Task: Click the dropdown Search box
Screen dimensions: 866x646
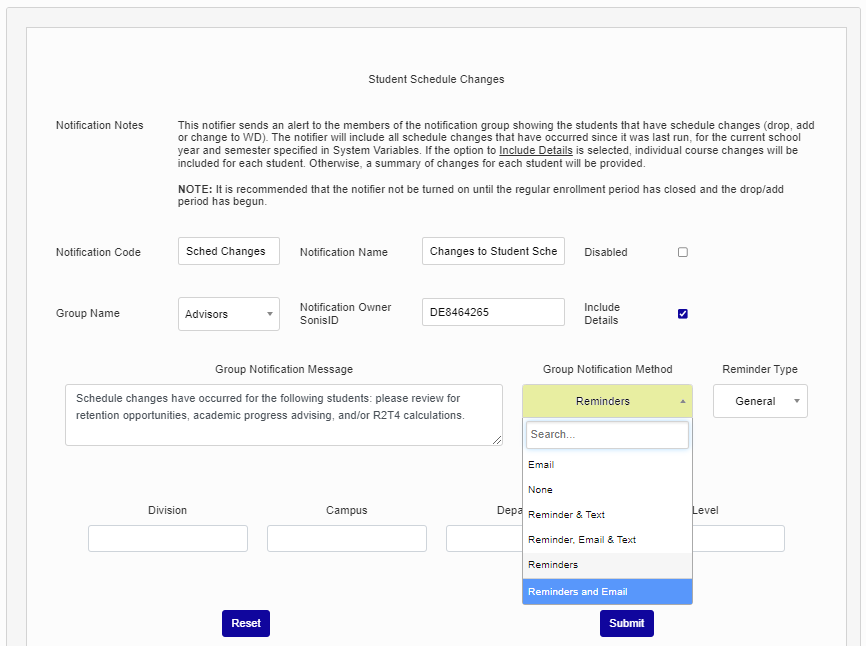Action: tap(607, 435)
